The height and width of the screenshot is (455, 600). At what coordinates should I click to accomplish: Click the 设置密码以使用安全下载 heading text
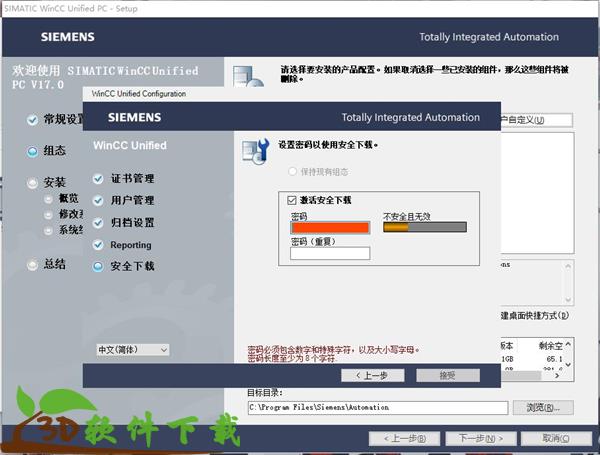point(328,145)
